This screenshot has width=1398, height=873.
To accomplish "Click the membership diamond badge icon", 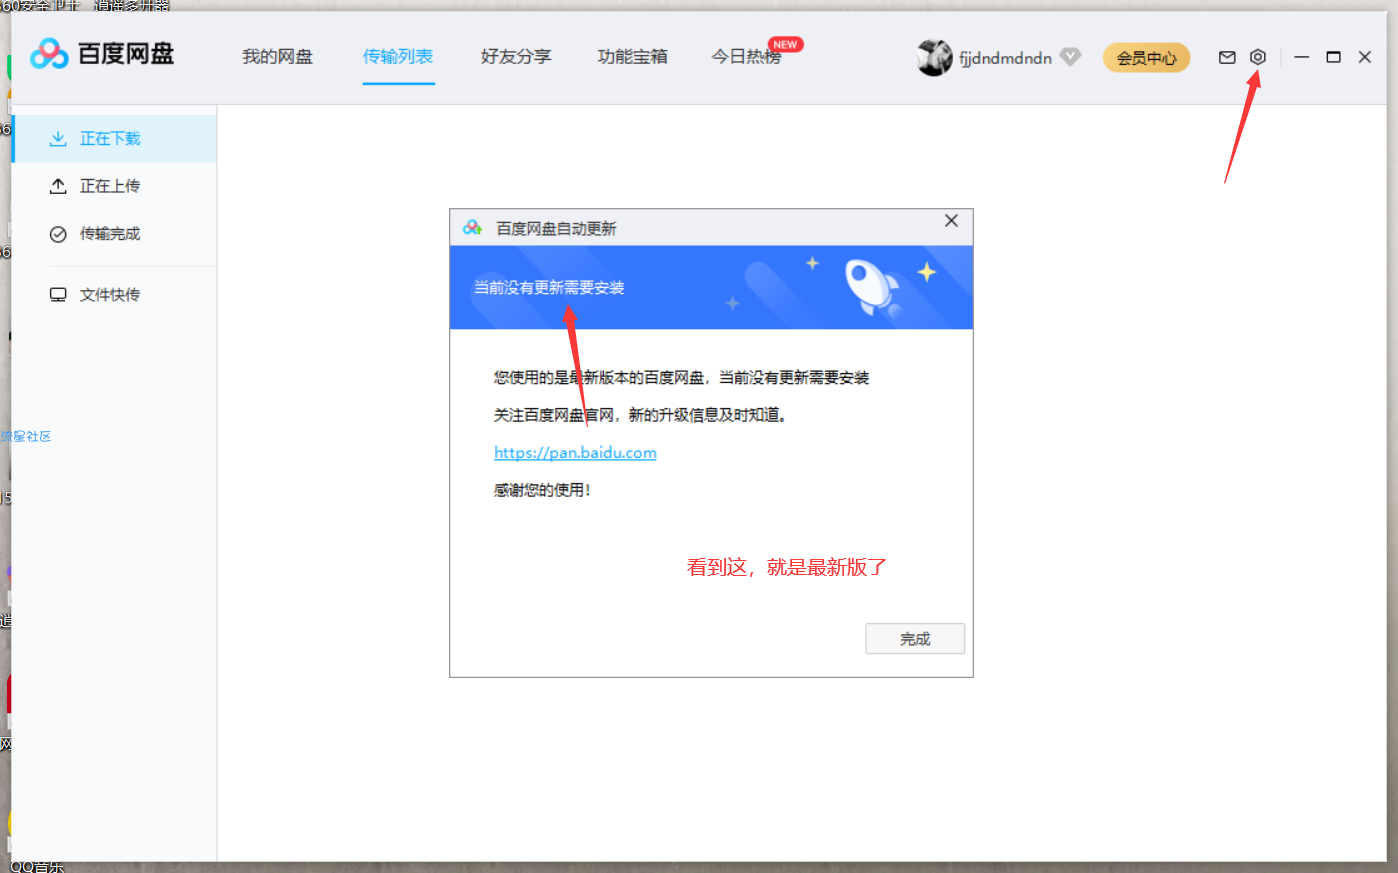I will (x=1070, y=57).
